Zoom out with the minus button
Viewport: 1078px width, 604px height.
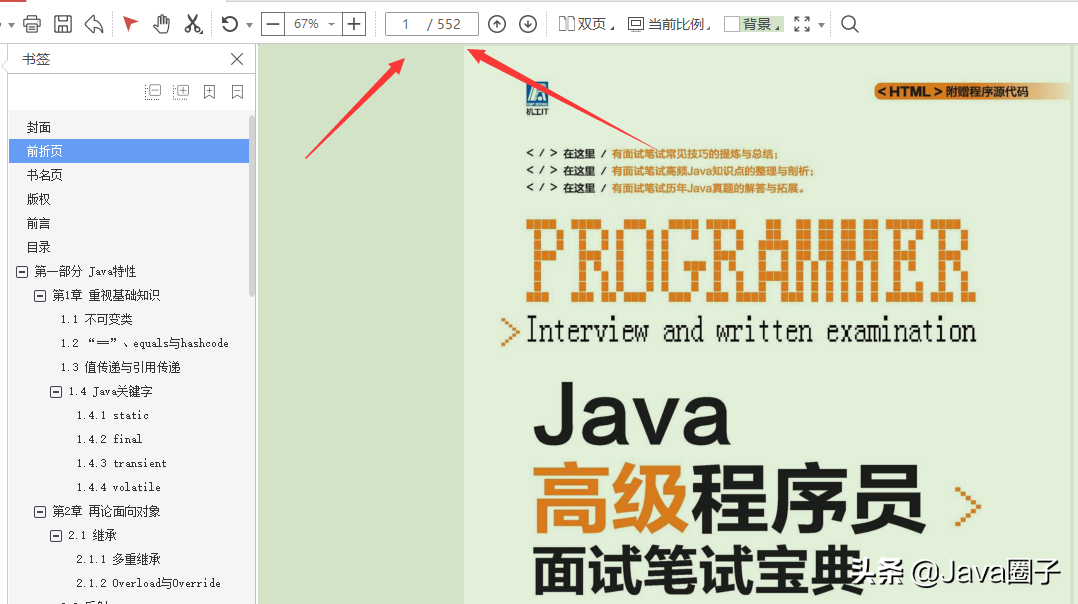coord(273,25)
